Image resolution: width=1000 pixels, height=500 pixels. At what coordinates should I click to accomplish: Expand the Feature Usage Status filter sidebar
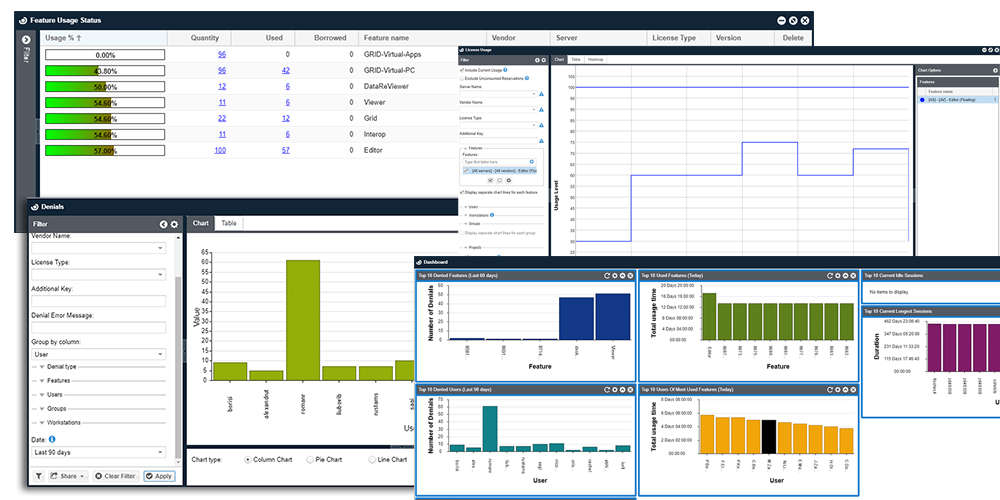pos(26,40)
